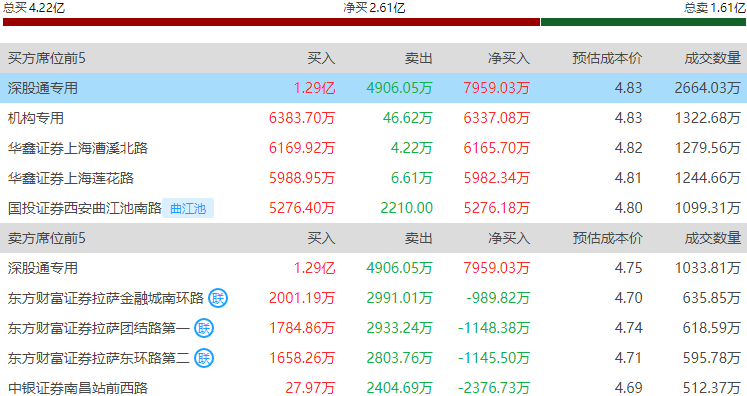Viewport: 747px width, 396px height.
Task: Select the highlighted 深股通专用 buyer row
Action: point(374,88)
